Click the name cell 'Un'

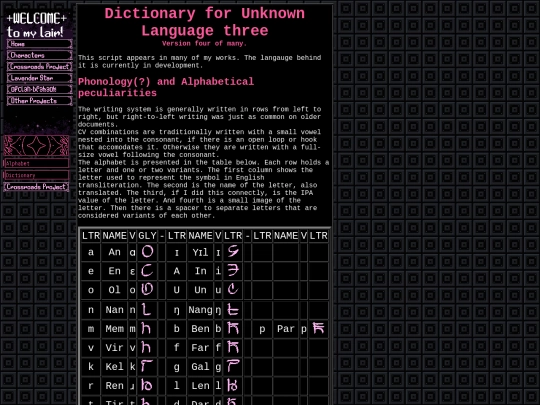(x=200, y=290)
